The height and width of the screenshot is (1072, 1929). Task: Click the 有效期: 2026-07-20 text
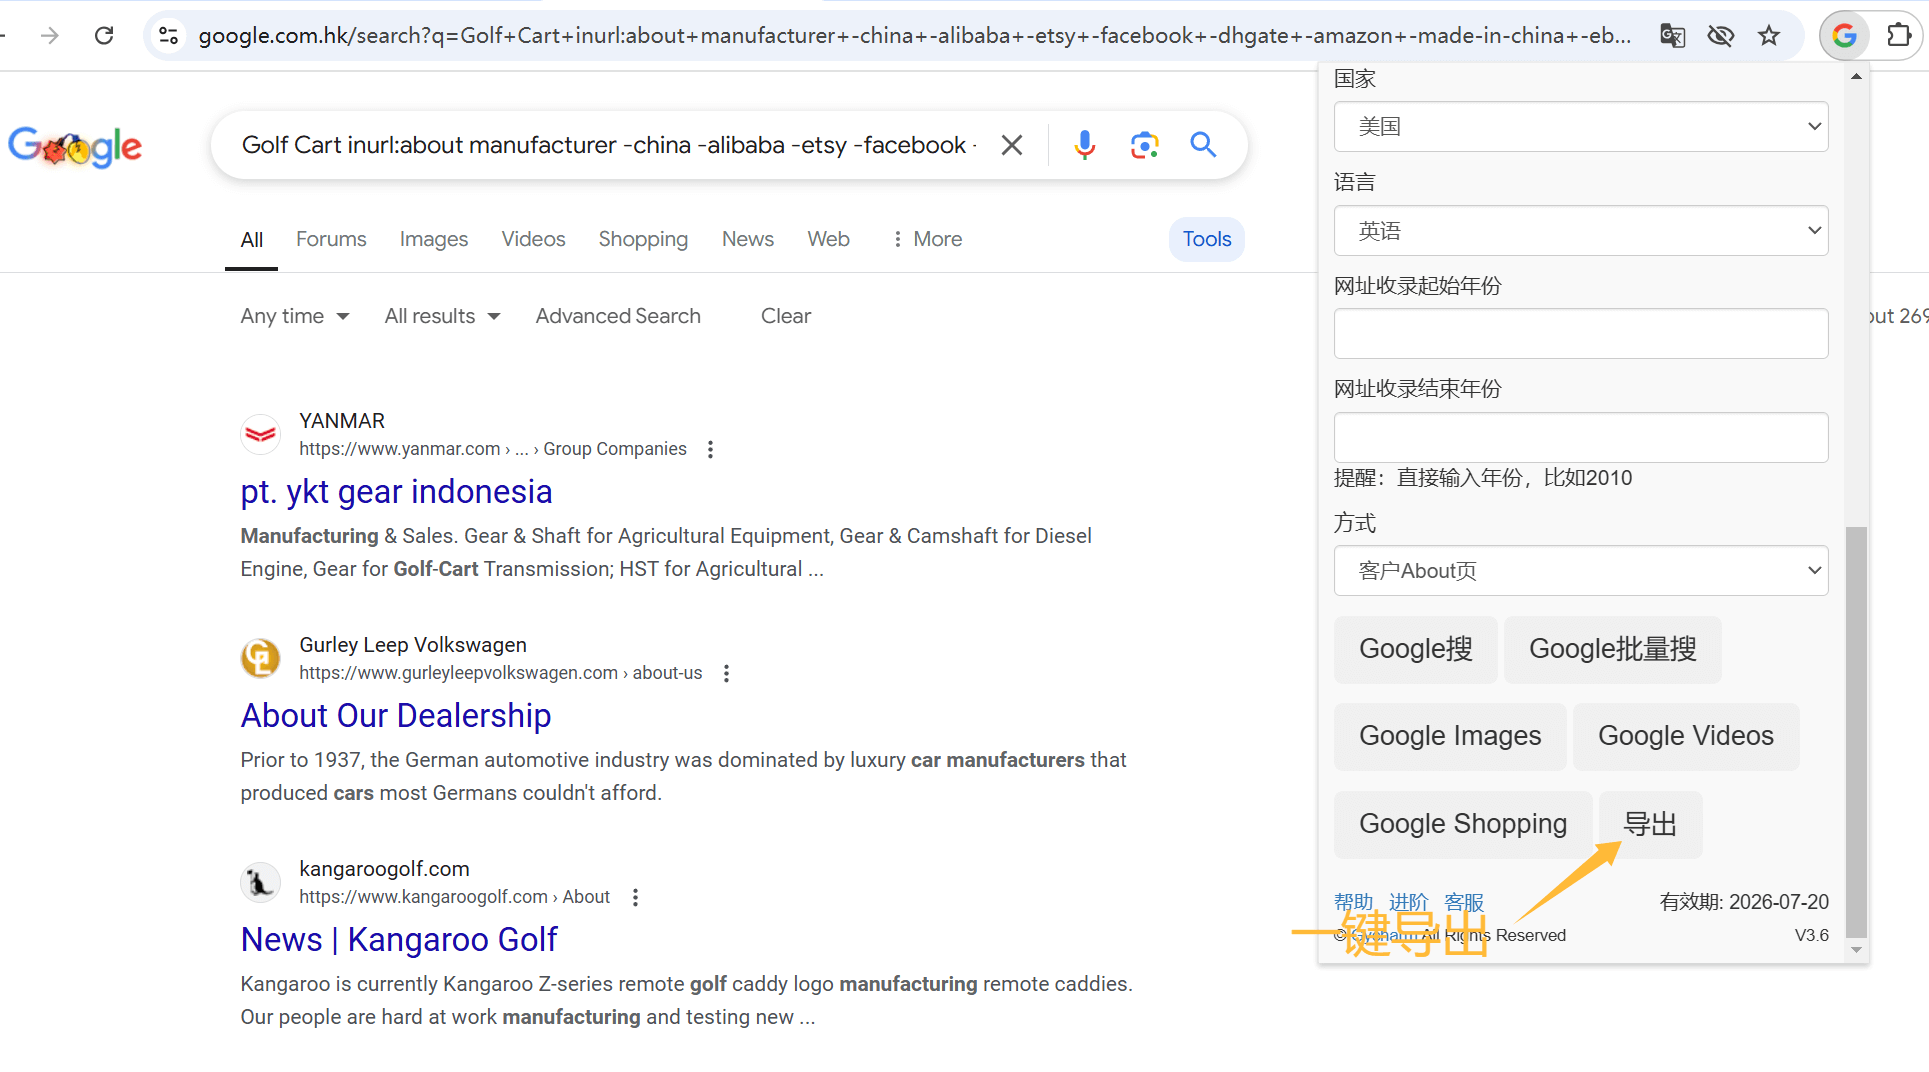click(x=1744, y=902)
